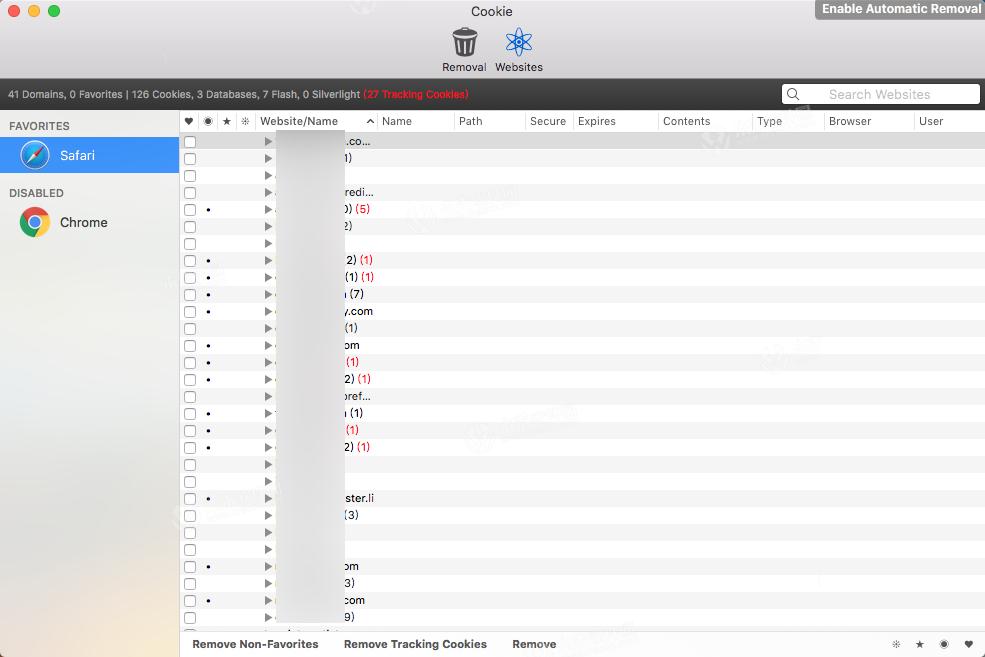Check the box for the row showing red (5)

pyautogui.click(x=190, y=210)
